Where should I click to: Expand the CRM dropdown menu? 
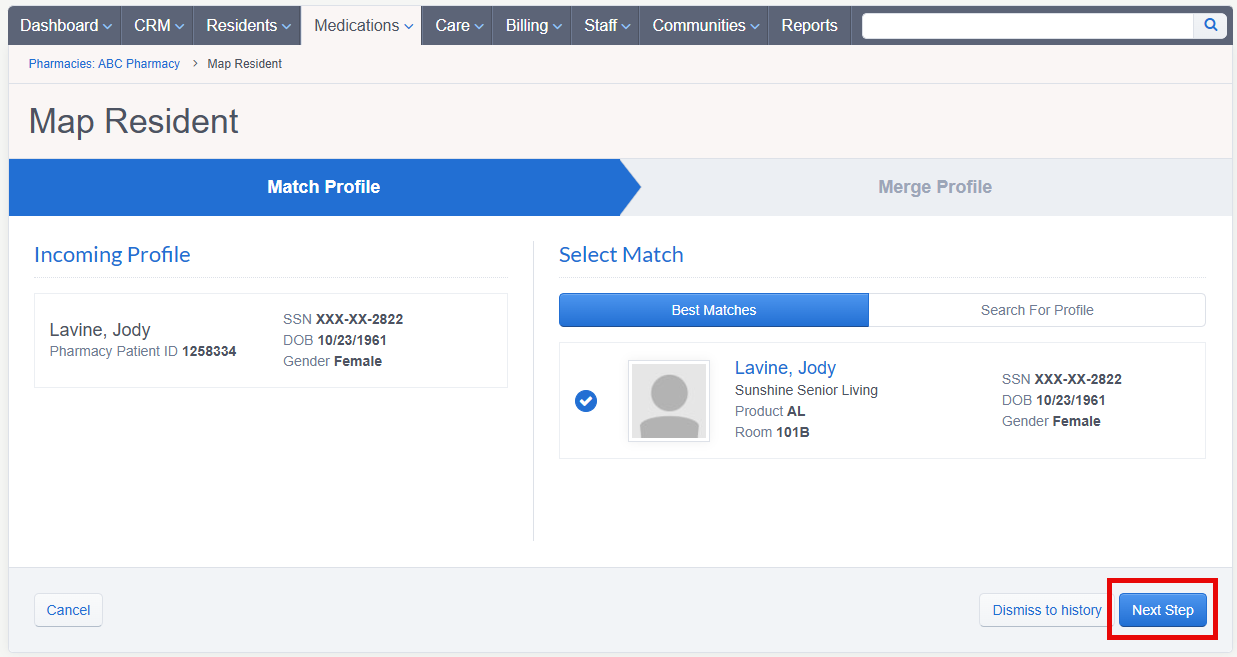click(158, 26)
